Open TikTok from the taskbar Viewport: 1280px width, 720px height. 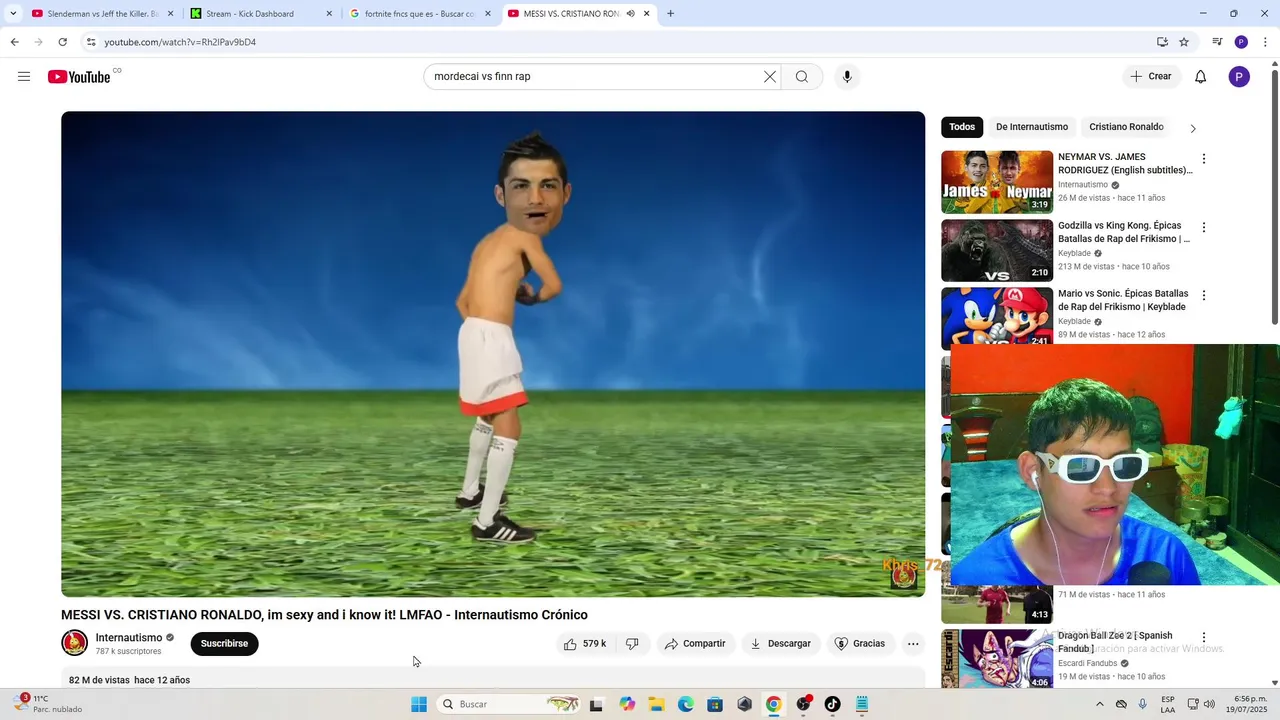832,704
